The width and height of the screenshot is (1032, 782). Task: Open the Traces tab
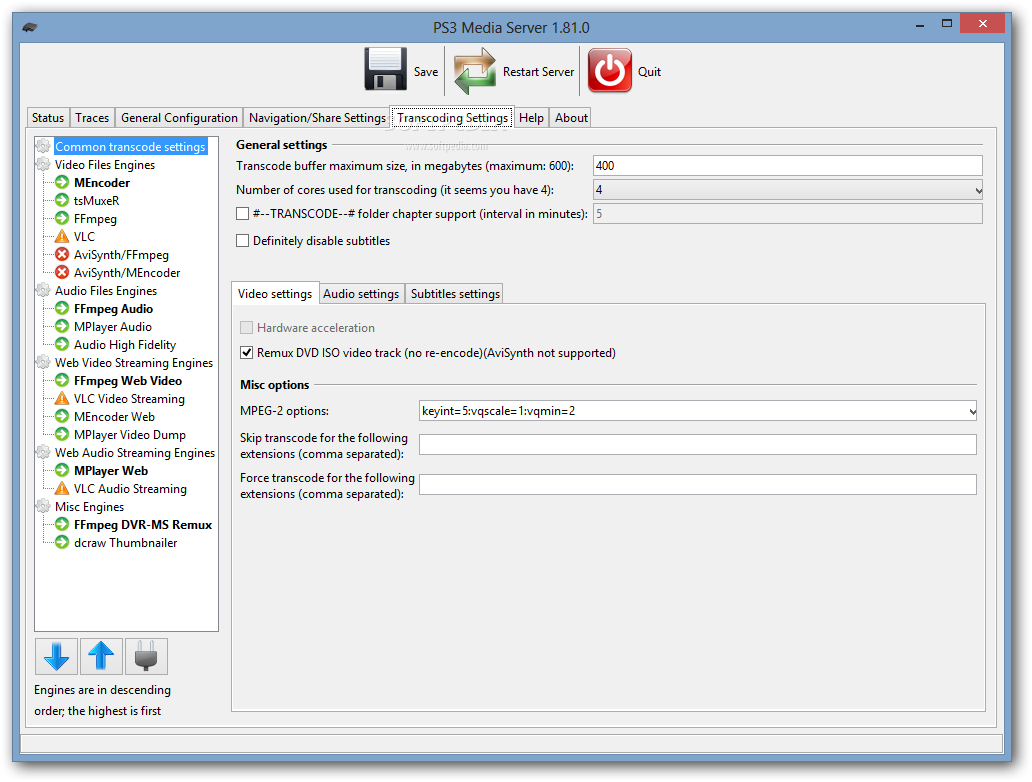tap(92, 118)
